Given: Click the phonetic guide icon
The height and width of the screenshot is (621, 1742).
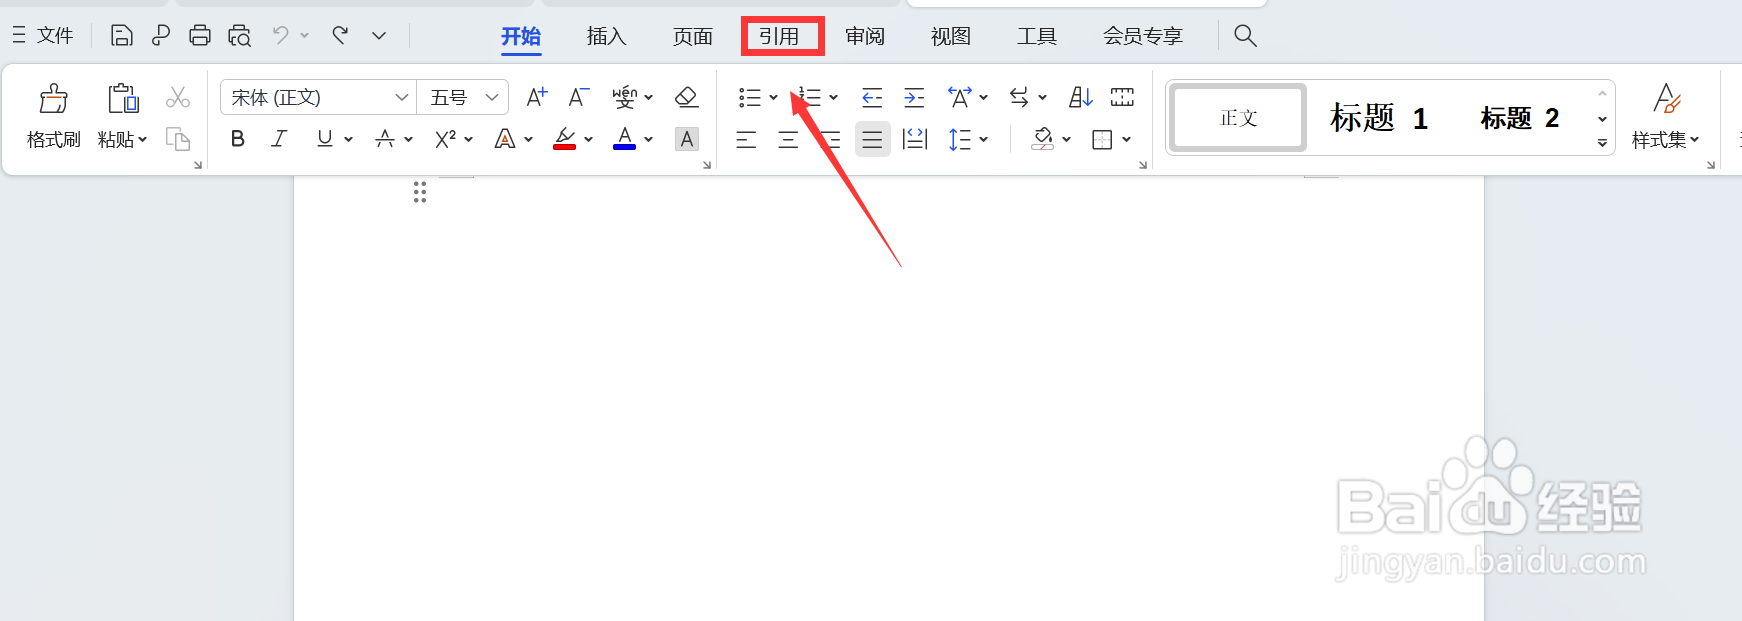Looking at the screenshot, I should (x=625, y=97).
